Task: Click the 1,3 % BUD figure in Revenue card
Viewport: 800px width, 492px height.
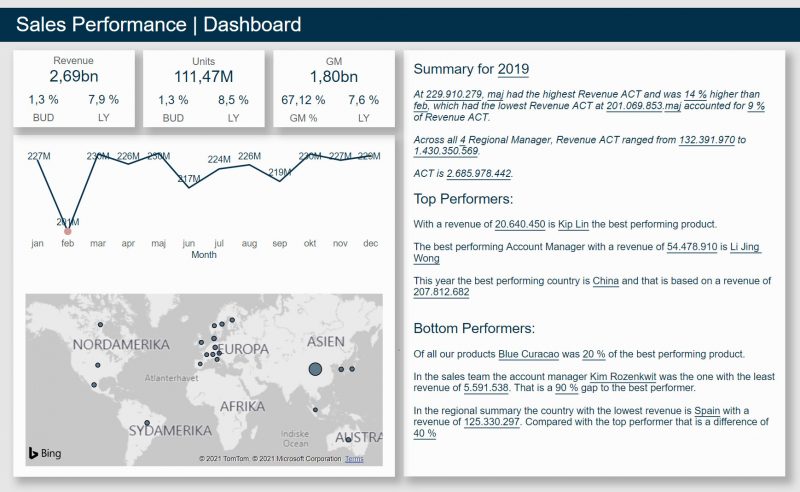Action: click(43, 100)
